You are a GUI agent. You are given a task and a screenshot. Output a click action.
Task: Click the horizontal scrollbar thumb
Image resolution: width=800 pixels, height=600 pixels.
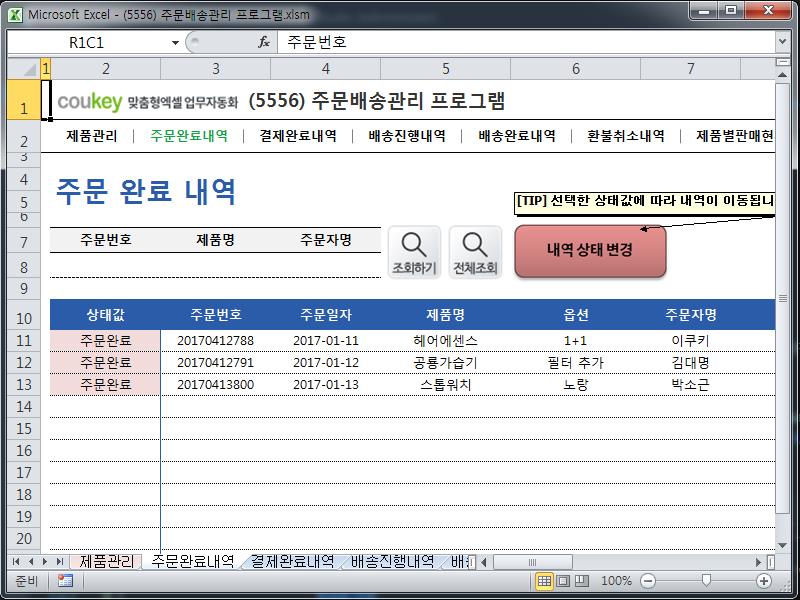tap(532, 562)
